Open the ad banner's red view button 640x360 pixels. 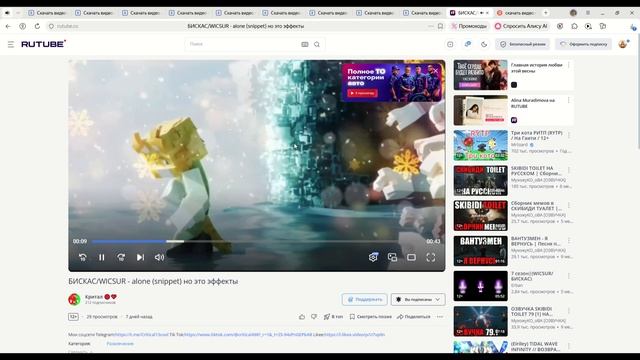click(x=362, y=93)
